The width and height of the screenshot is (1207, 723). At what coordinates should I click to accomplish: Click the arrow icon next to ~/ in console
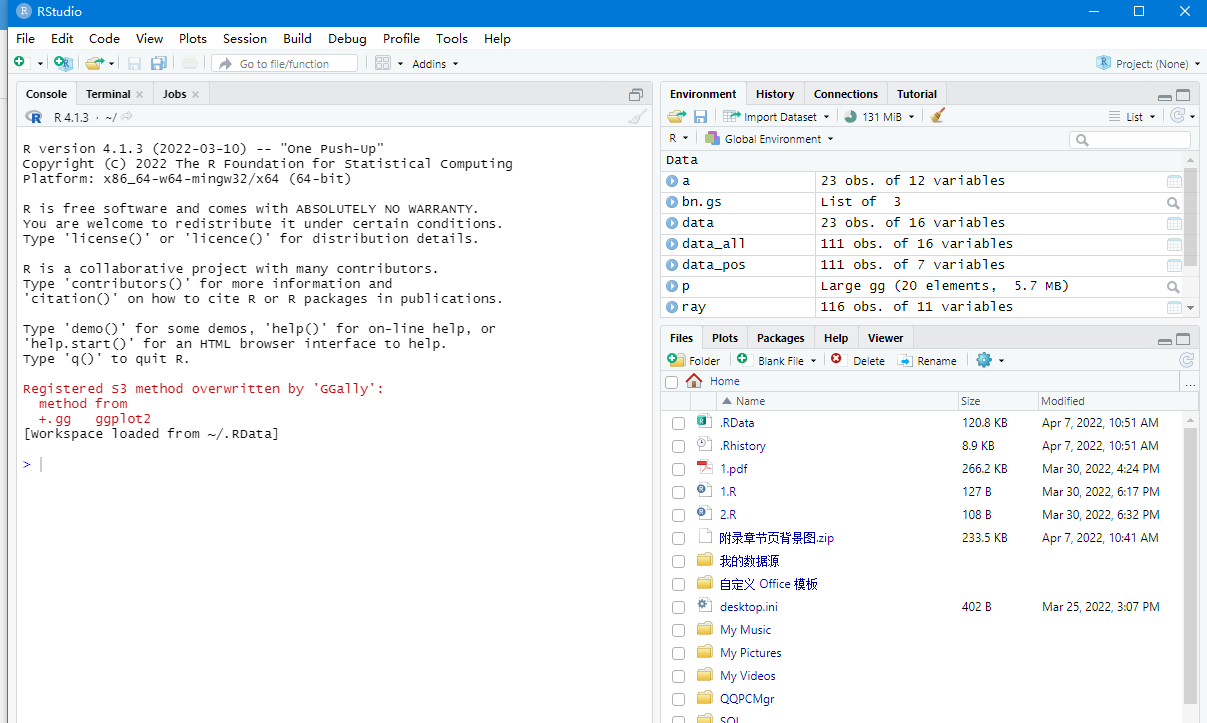[127, 117]
